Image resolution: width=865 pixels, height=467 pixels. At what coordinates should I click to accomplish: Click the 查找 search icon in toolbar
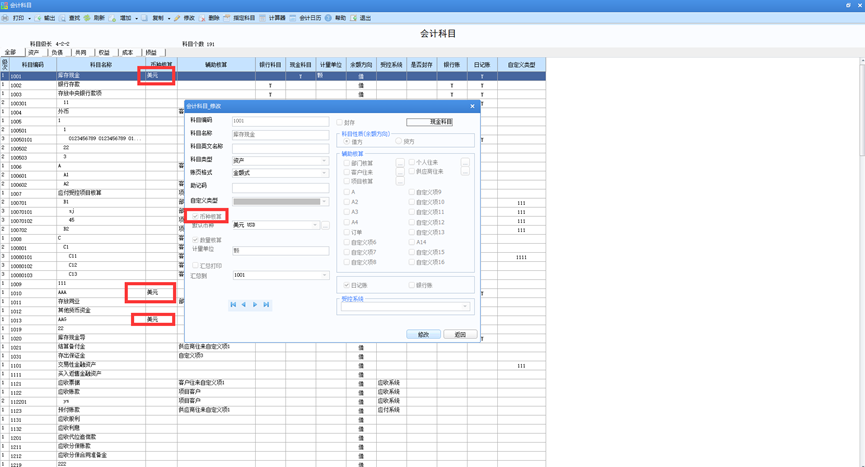62,18
